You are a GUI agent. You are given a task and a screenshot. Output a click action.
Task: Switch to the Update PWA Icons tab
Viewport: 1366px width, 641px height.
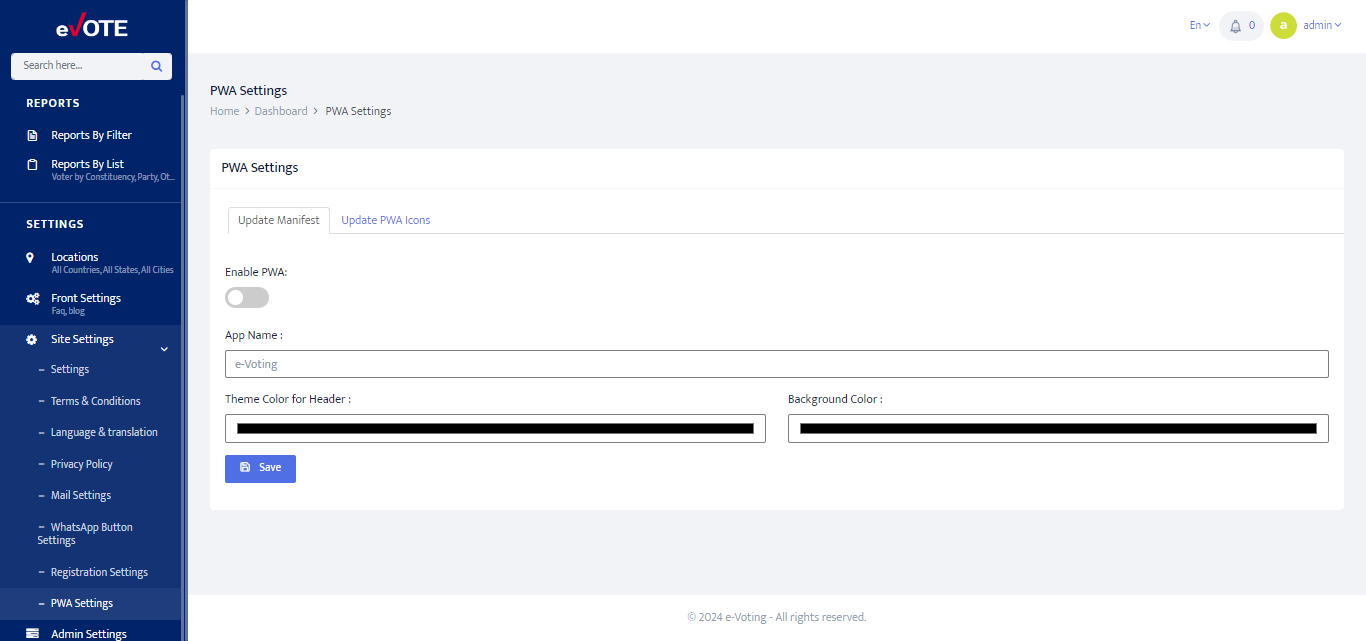386,219
